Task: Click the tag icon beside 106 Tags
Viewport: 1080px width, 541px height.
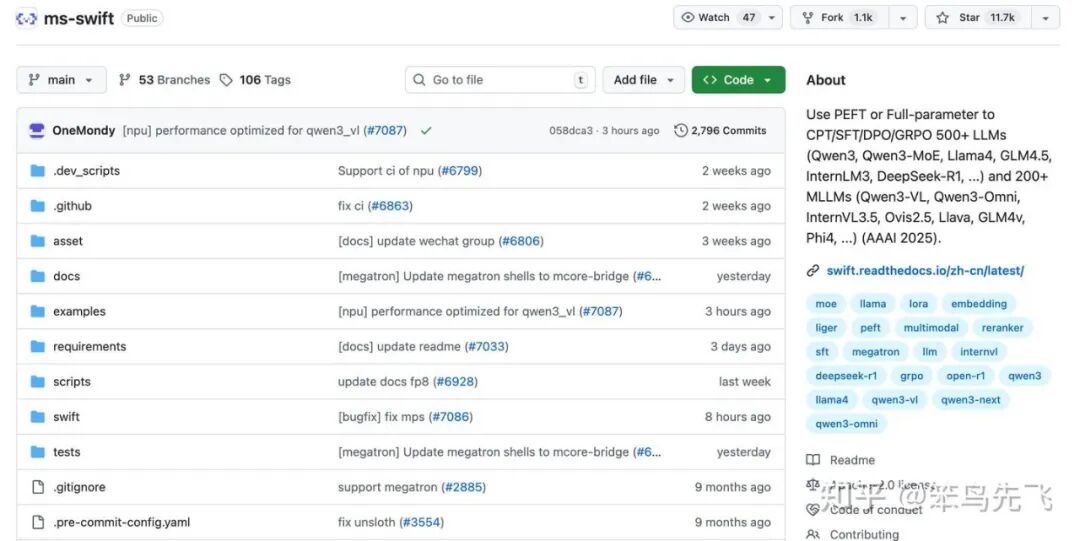Action: 226,80
